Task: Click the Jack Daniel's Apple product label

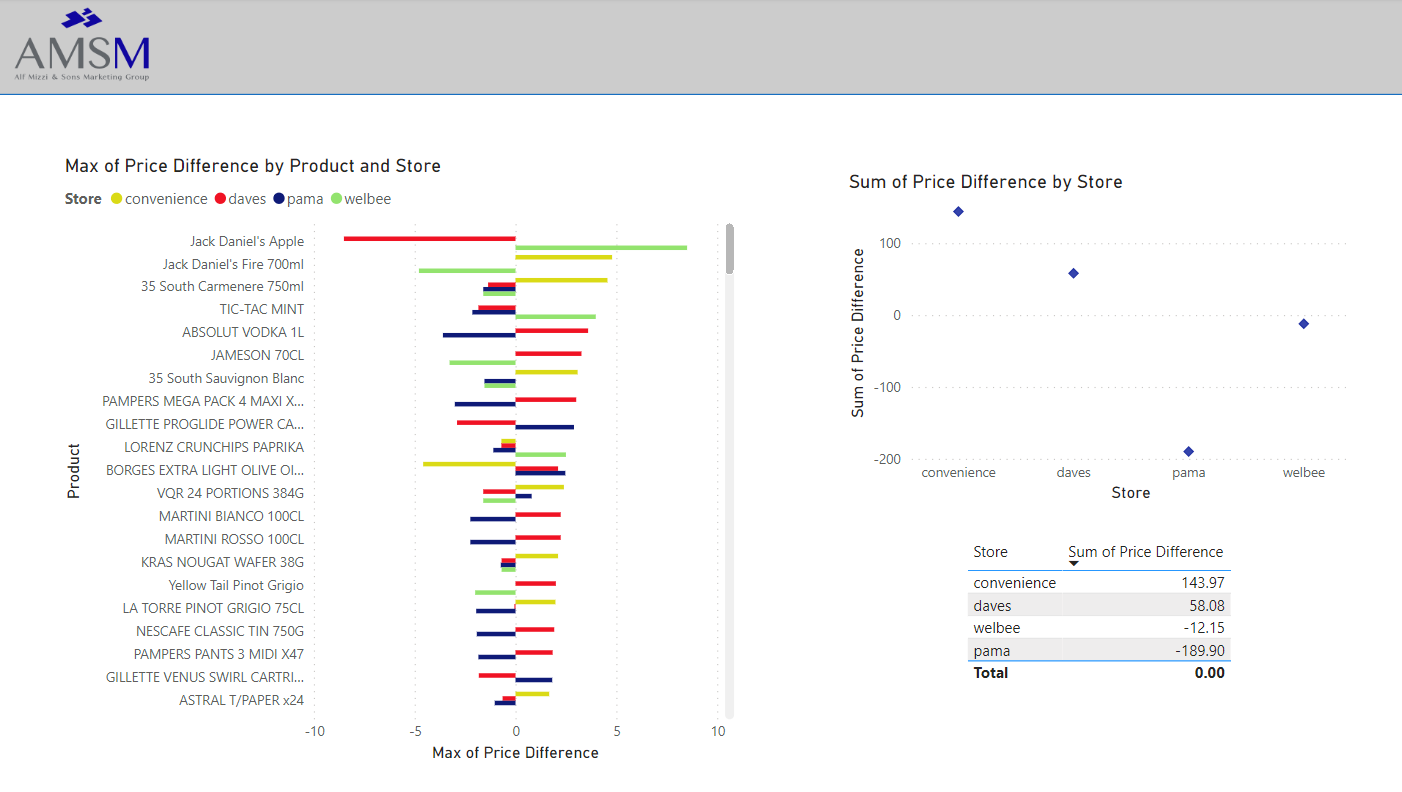Action: 247,241
